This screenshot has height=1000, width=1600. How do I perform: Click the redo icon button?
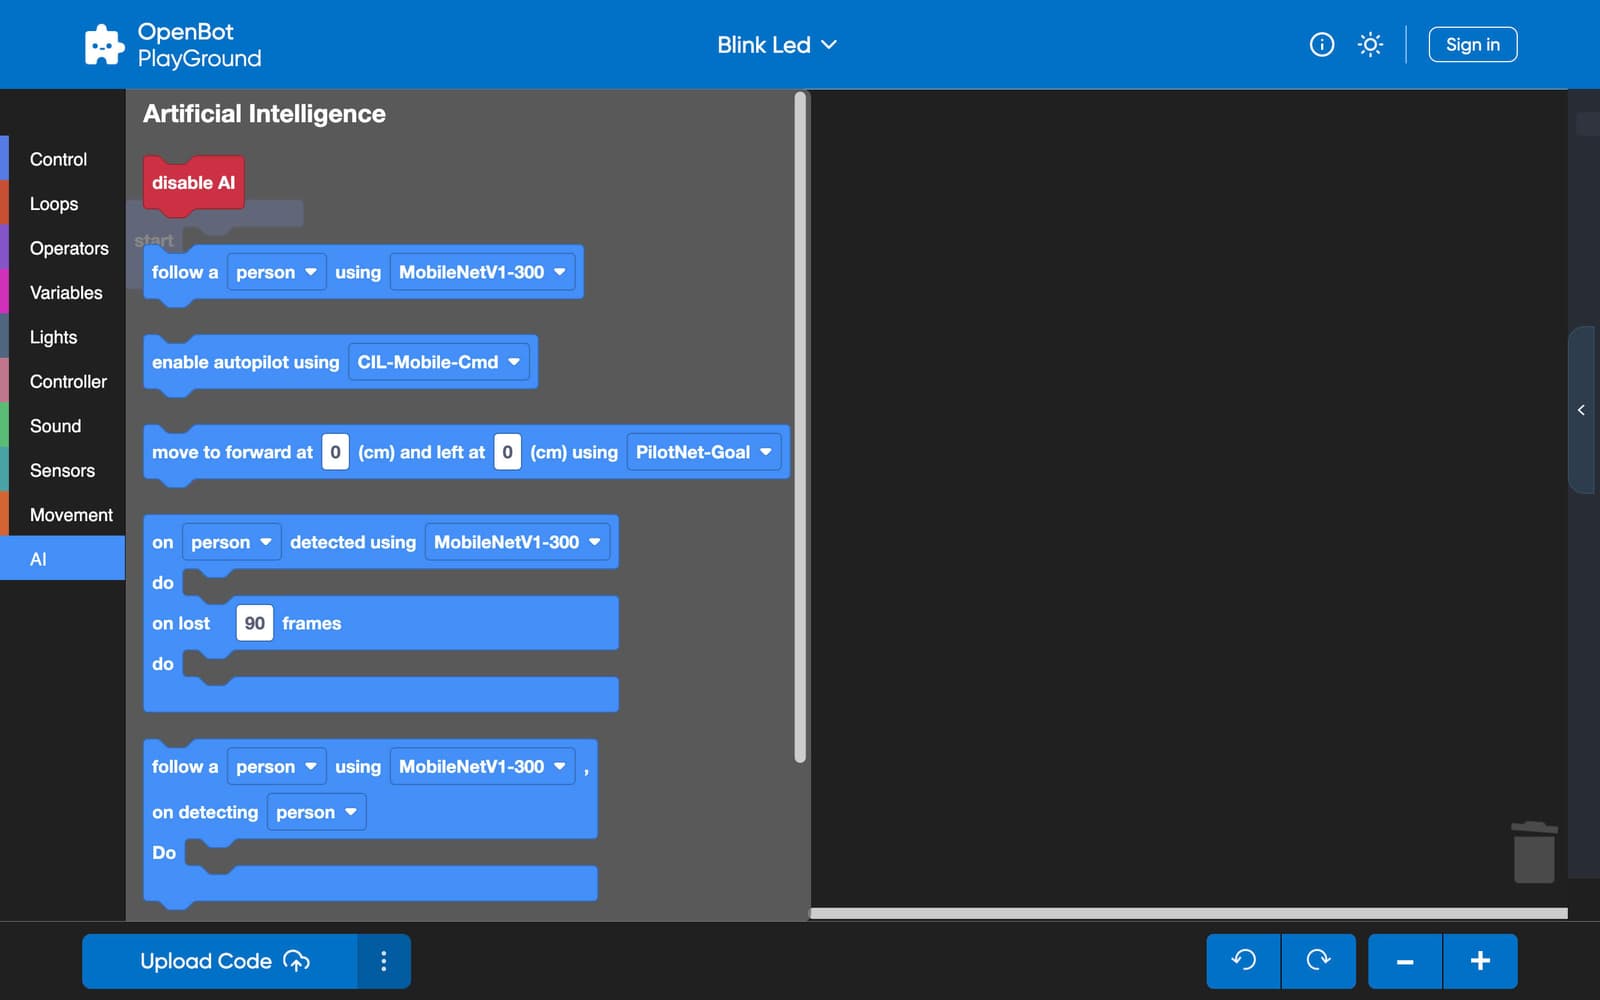tap(1318, 961)
